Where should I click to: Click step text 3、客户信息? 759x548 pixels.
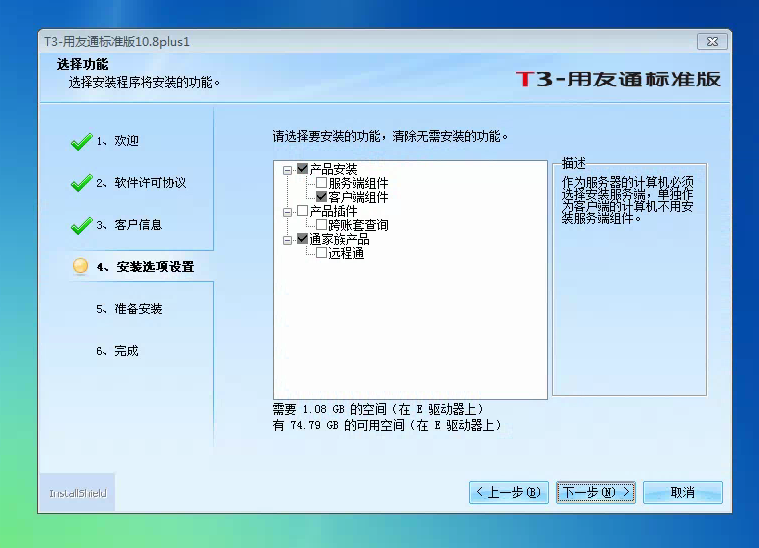coord(129,225)
